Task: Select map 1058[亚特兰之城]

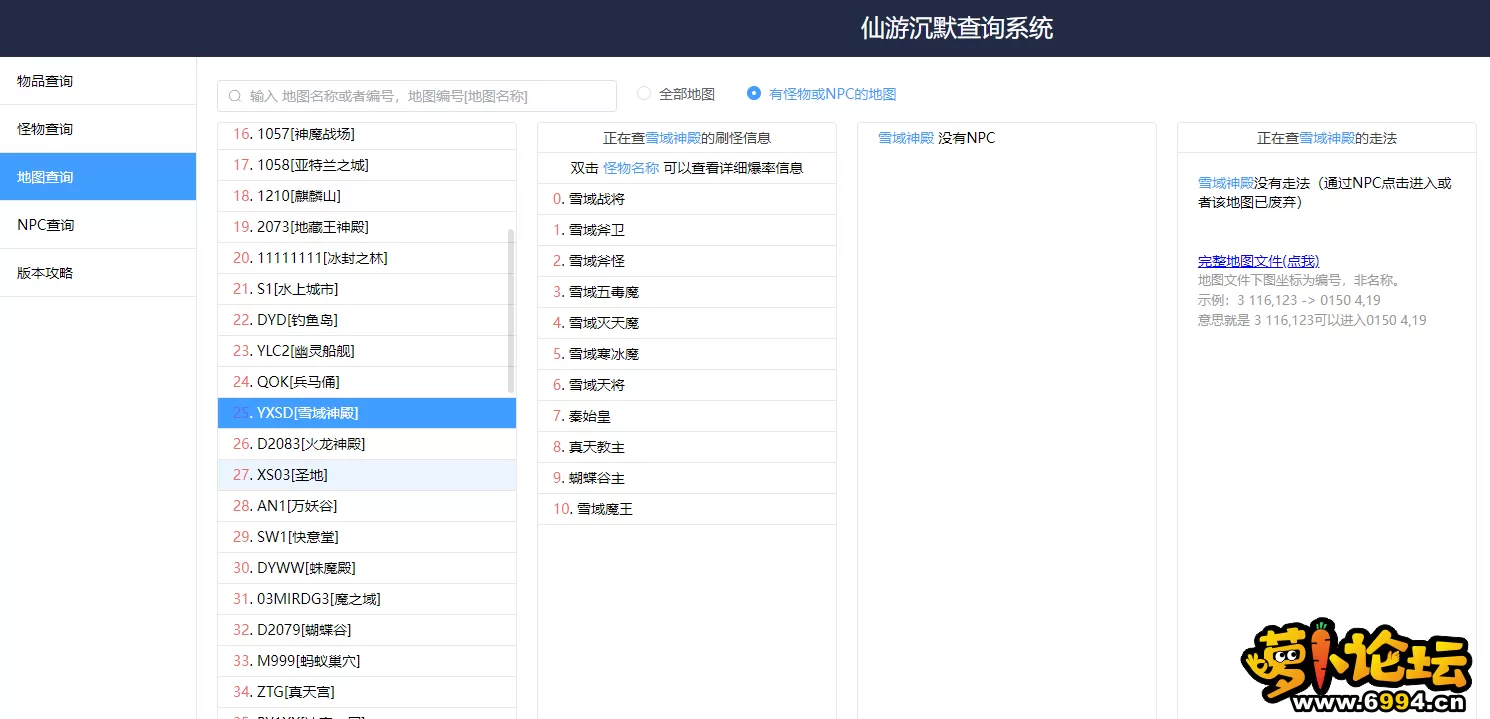Action: (367, 165)
